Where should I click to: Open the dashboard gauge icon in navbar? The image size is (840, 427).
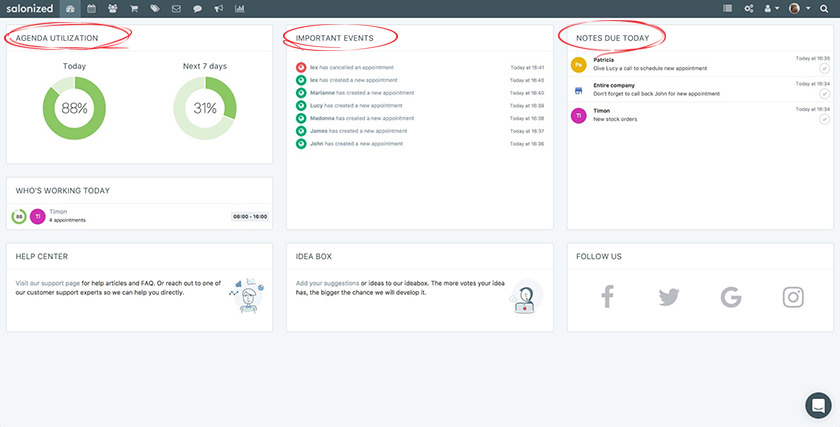pyautogui.click(x=70, y=9)
